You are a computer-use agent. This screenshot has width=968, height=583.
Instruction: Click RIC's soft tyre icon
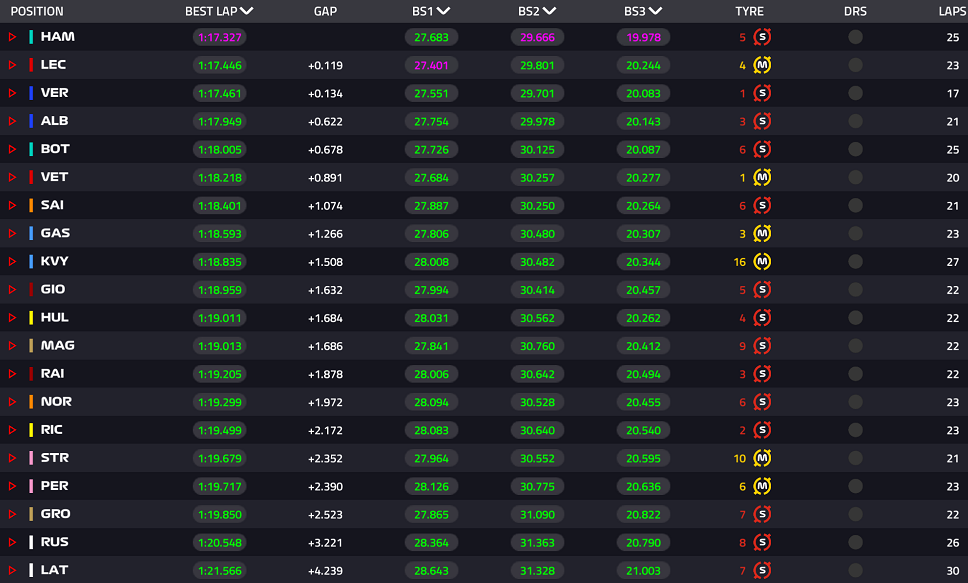762,430
